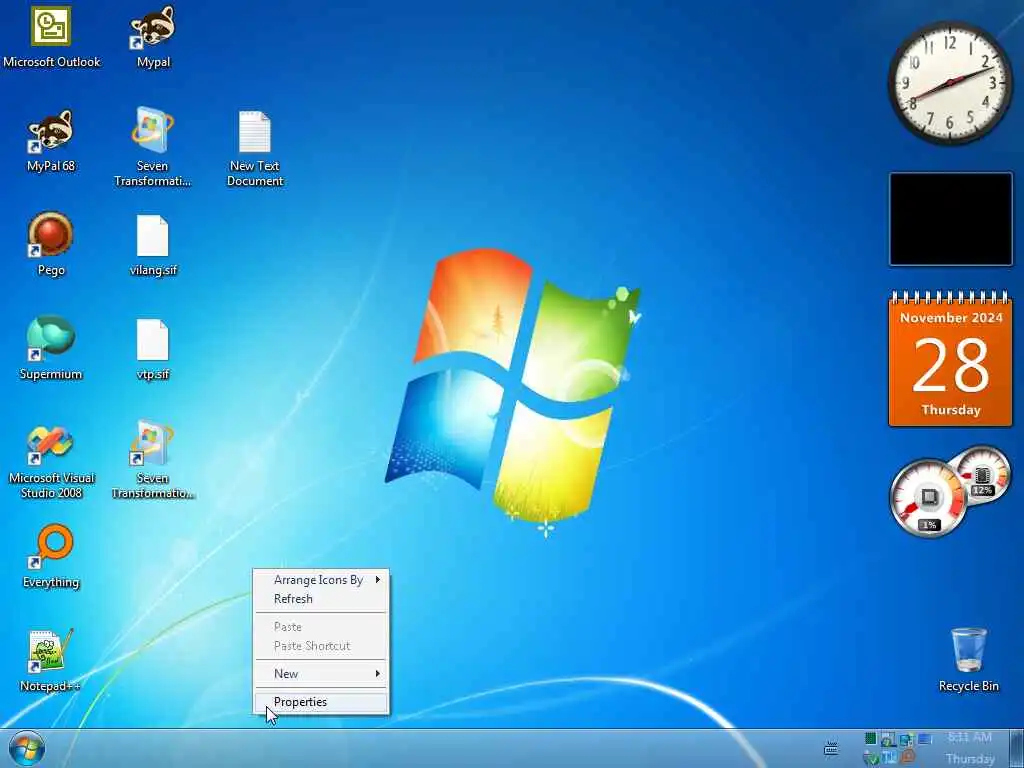Select the vtp.sif file icon
Screen dimensions: 1024x768
coord(153,349)
